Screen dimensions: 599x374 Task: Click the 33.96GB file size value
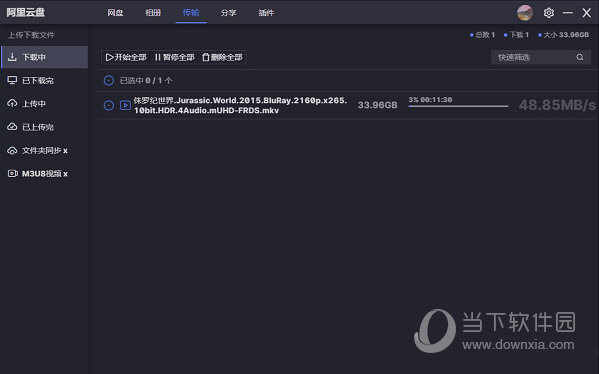[377, 105]
